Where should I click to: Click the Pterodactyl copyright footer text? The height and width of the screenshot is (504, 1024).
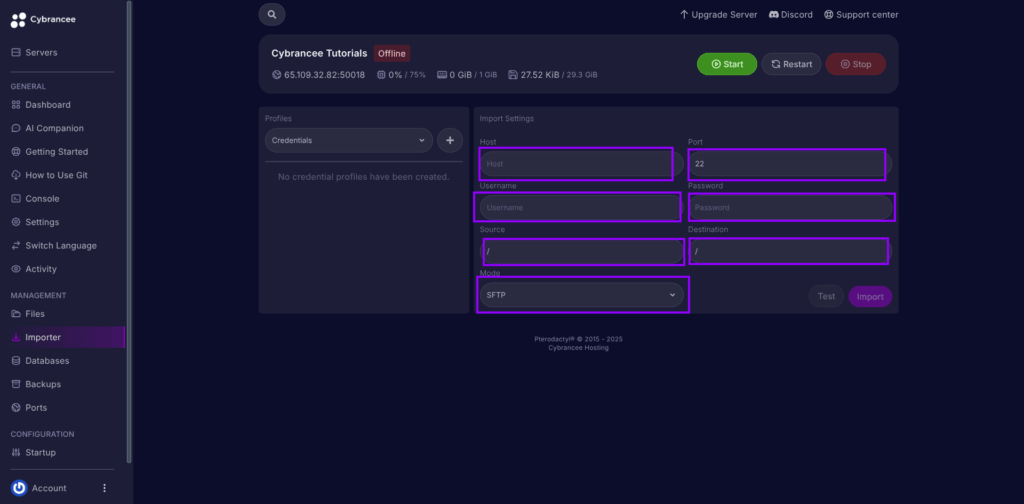578,339
